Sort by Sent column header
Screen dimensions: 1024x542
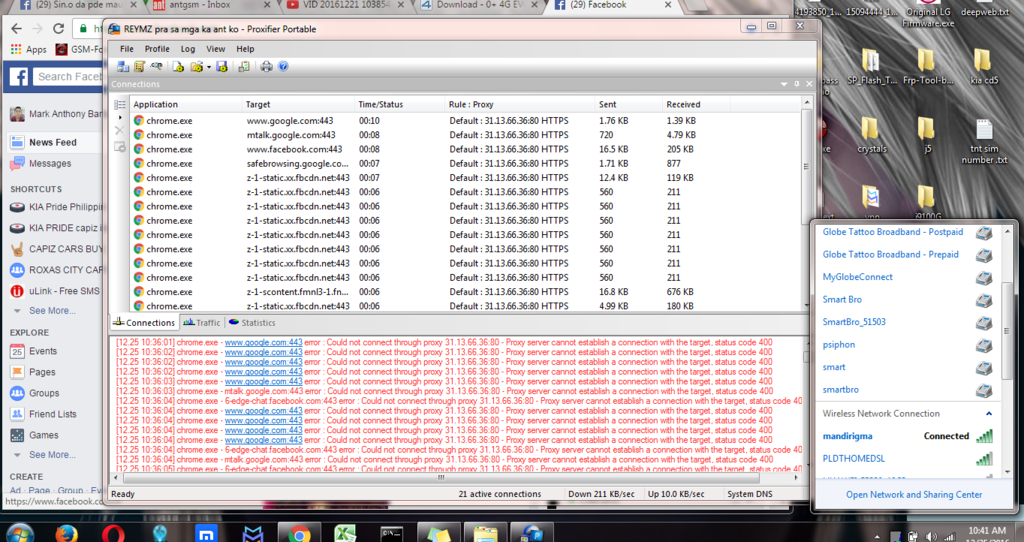(628, 104)
